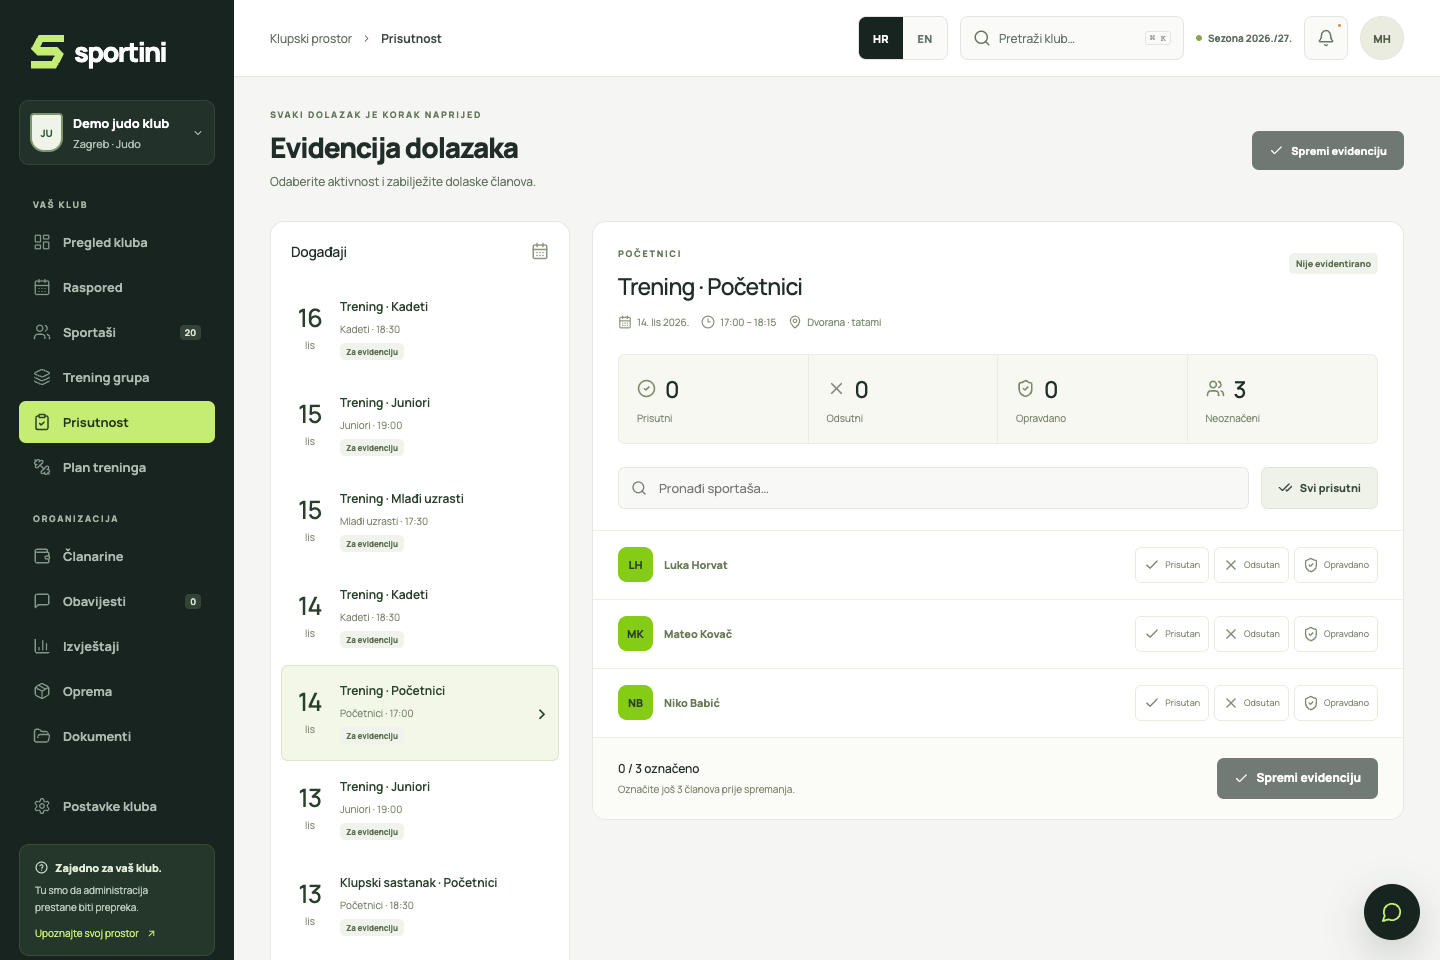Click chevron on Trening · Početnici event
Image resolution: width=1440 pixels, height=960 pixels.
point(542,714)
